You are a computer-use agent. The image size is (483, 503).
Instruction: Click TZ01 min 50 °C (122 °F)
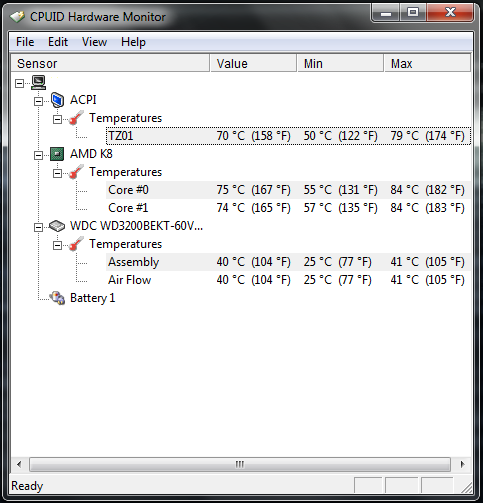tap(341, 136)
